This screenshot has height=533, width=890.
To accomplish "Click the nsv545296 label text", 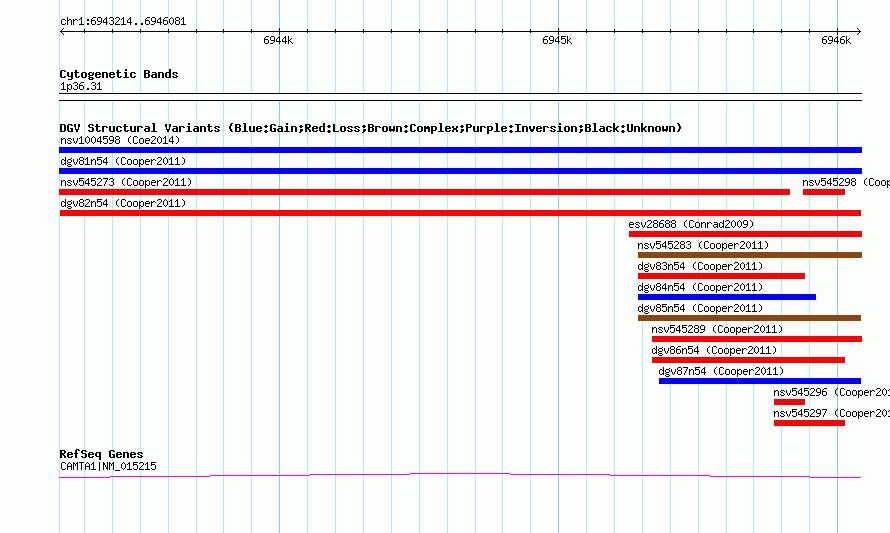I will (x=832, y=392).
